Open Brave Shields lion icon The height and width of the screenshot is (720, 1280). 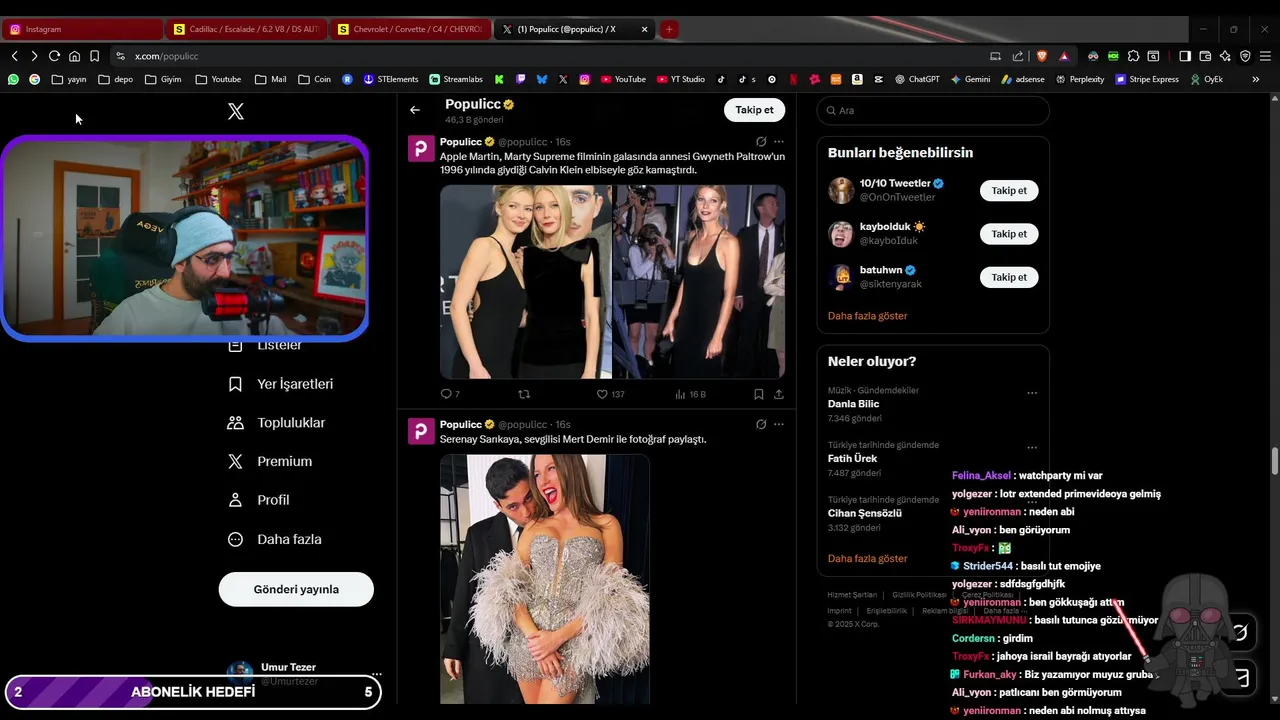coord(1042,56)
